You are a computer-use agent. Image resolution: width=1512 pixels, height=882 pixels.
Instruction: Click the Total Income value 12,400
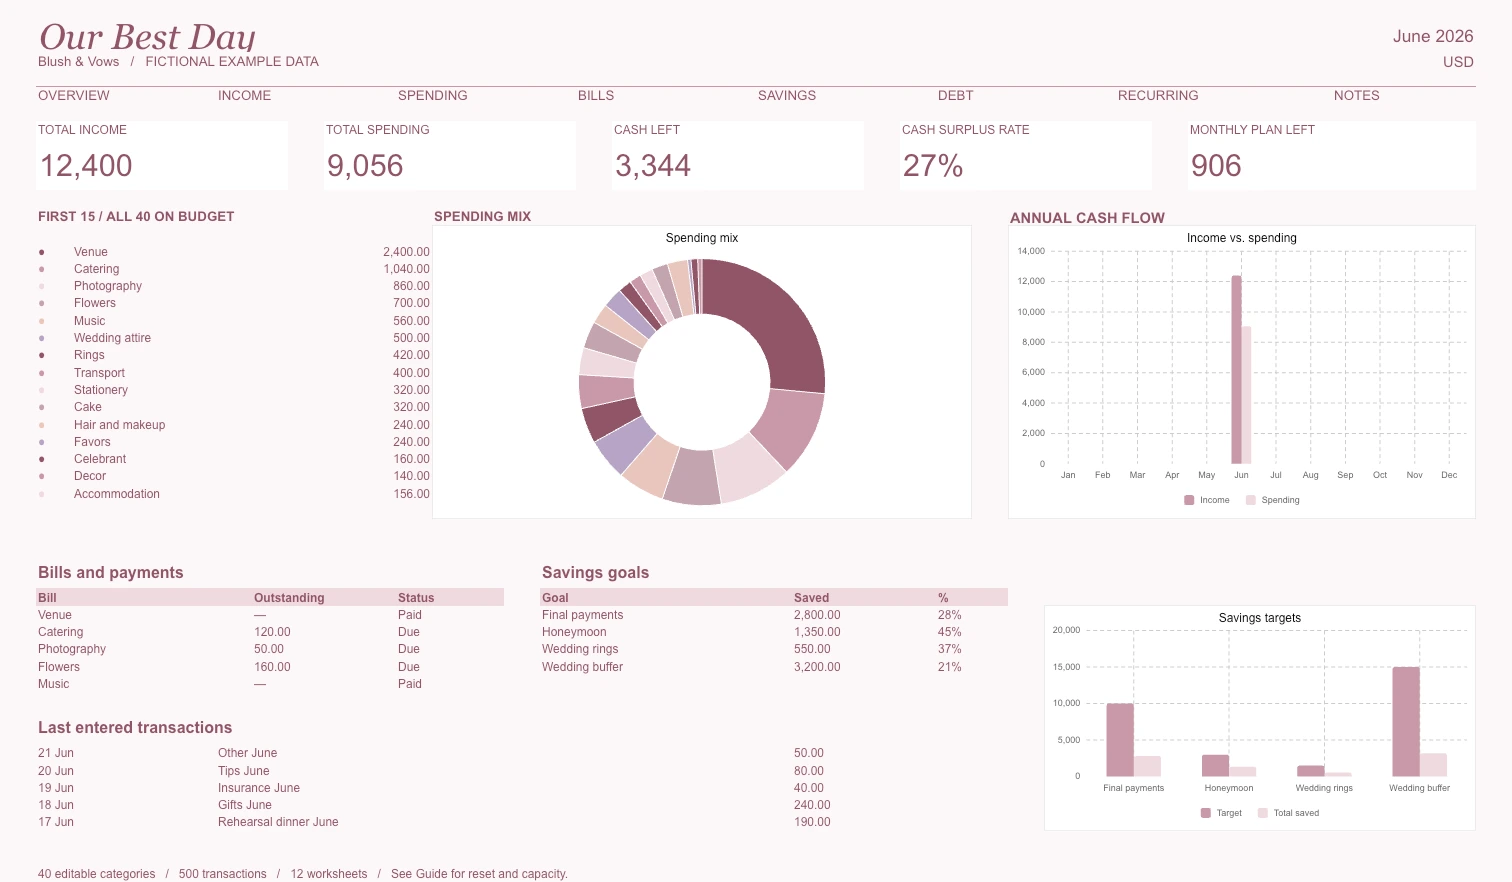click(87, 166)
